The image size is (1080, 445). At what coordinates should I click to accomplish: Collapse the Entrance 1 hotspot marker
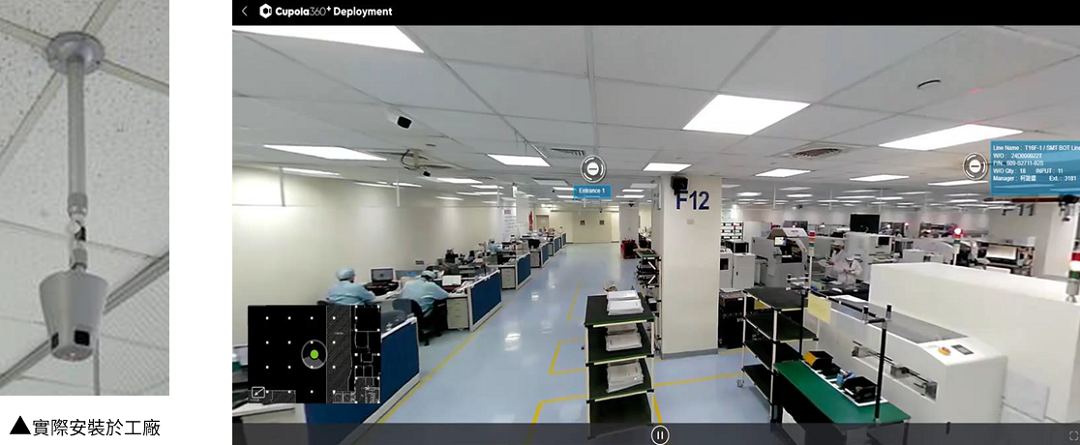pyautogui.click(x=593, y=168)
